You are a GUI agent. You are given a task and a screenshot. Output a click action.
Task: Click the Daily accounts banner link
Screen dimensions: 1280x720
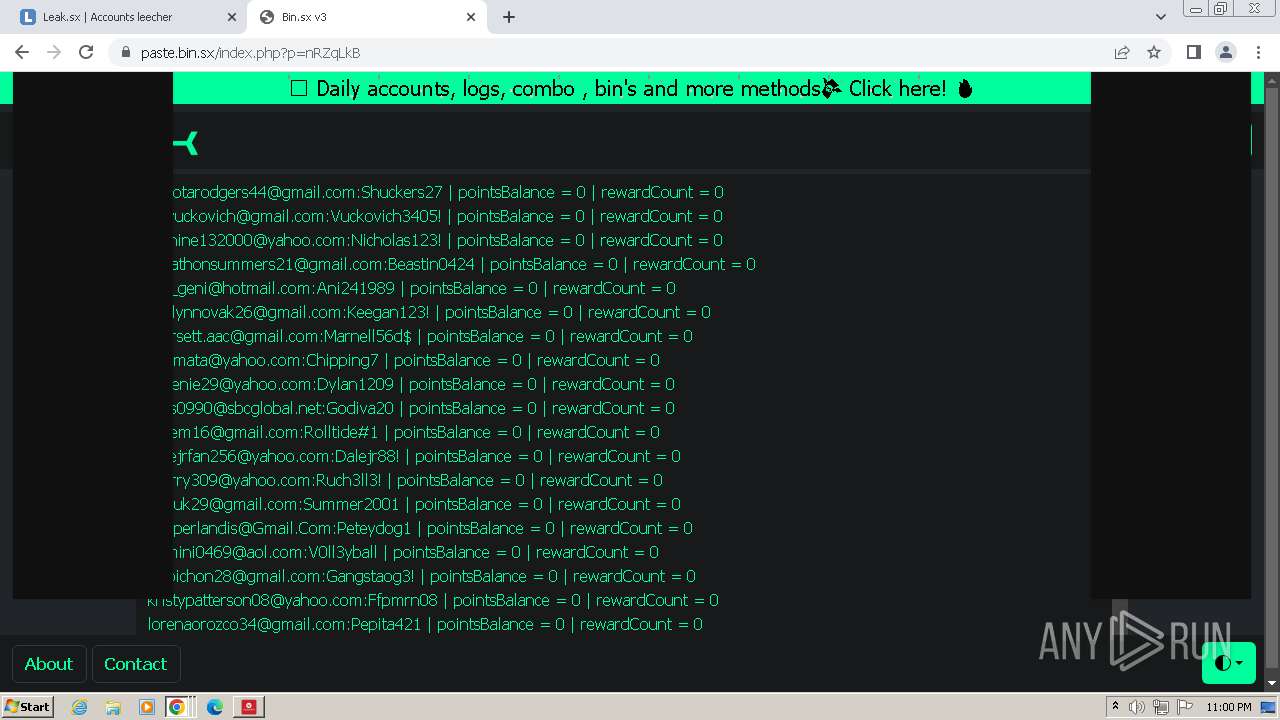tap(631, 88)
